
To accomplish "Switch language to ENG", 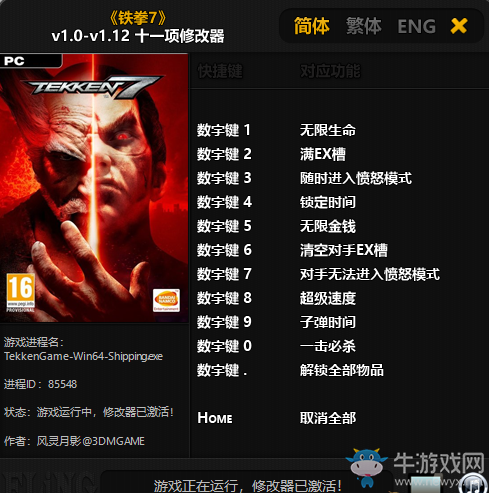I will coord(417,26).
